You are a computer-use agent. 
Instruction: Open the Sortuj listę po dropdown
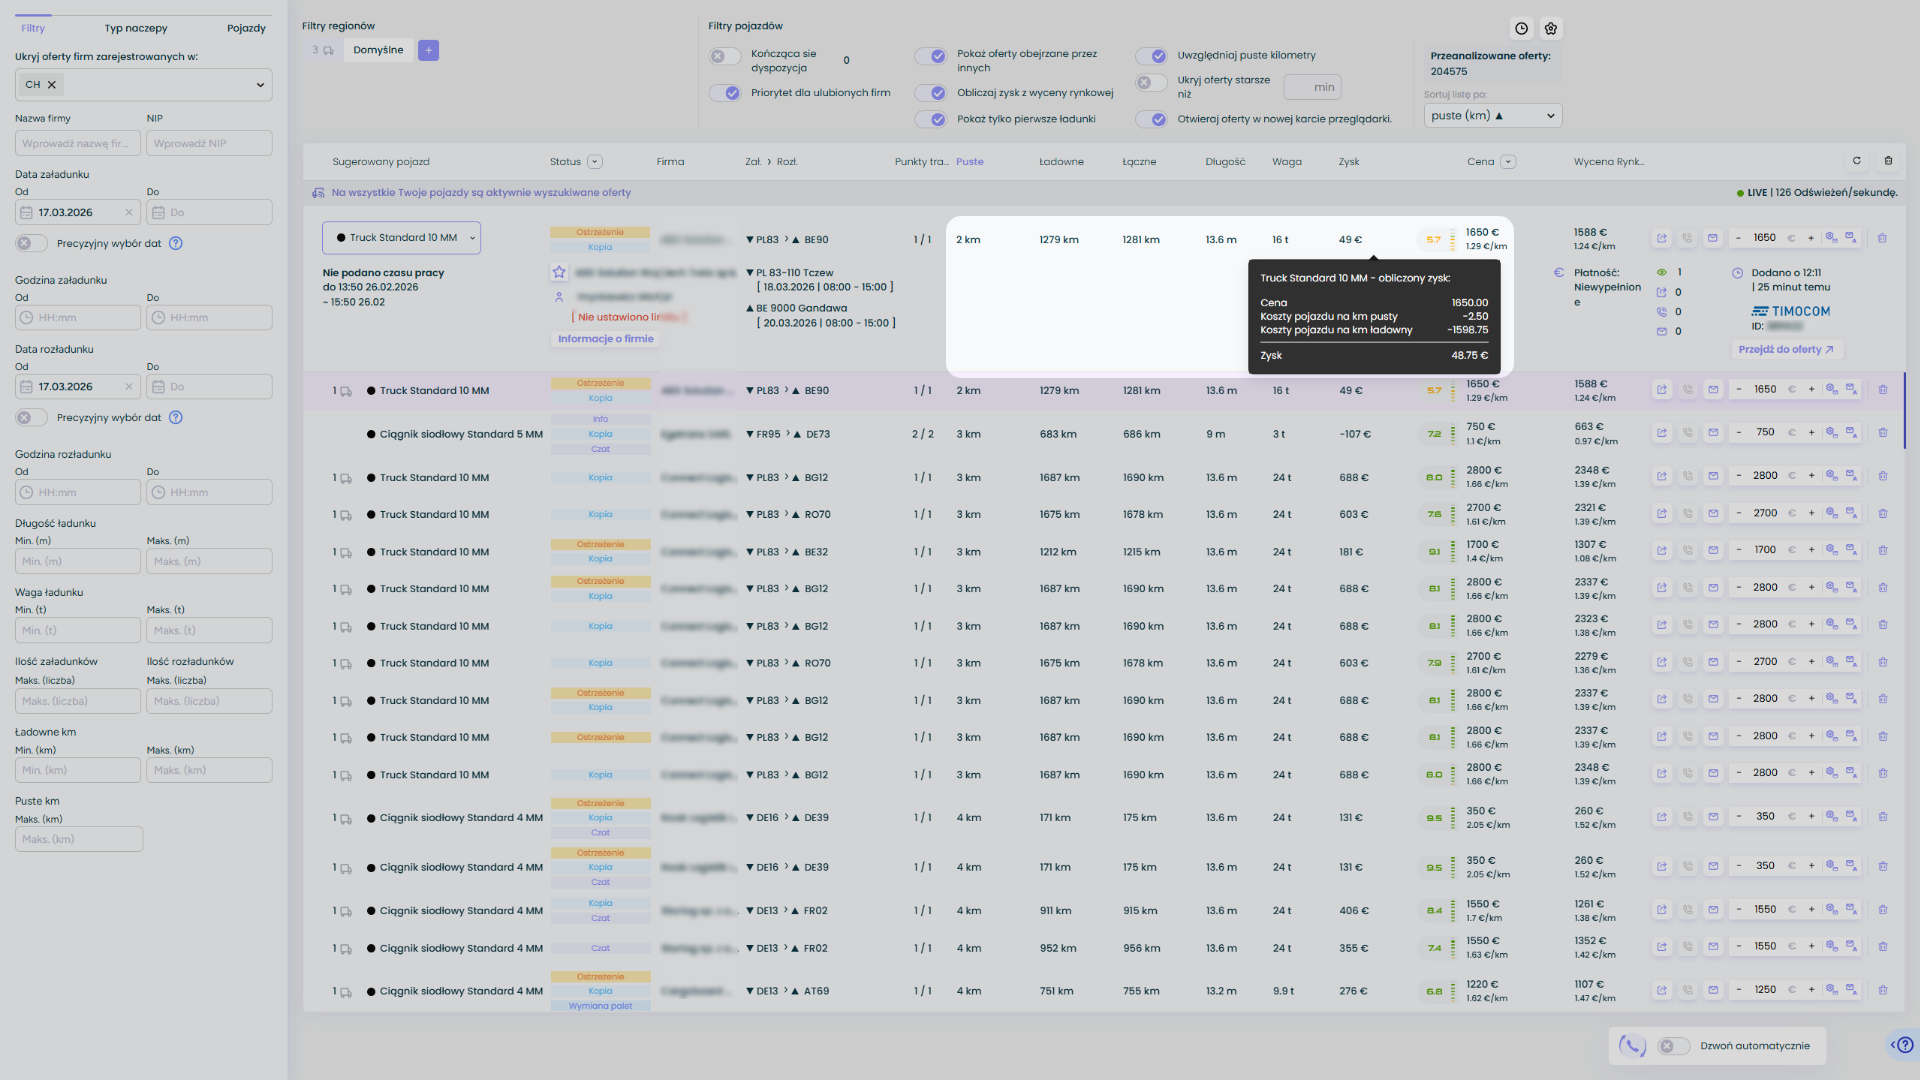point(1492,116)
